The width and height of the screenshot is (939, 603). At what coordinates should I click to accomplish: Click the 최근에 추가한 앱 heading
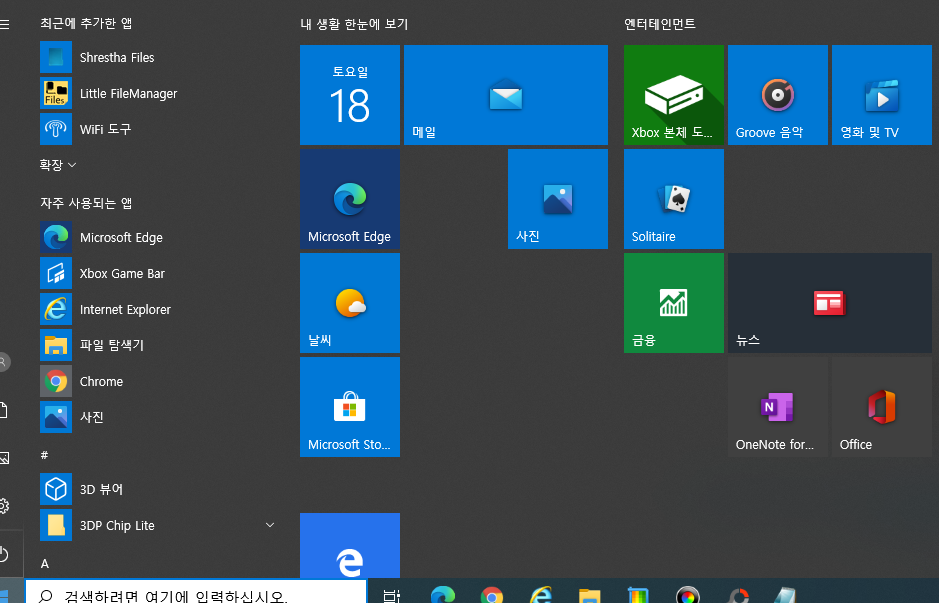click(x=86, y=23)
